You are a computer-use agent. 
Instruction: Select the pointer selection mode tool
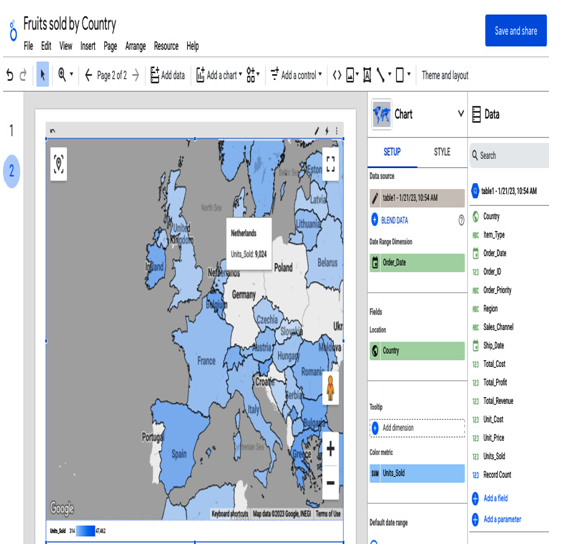tap(43, 74)
